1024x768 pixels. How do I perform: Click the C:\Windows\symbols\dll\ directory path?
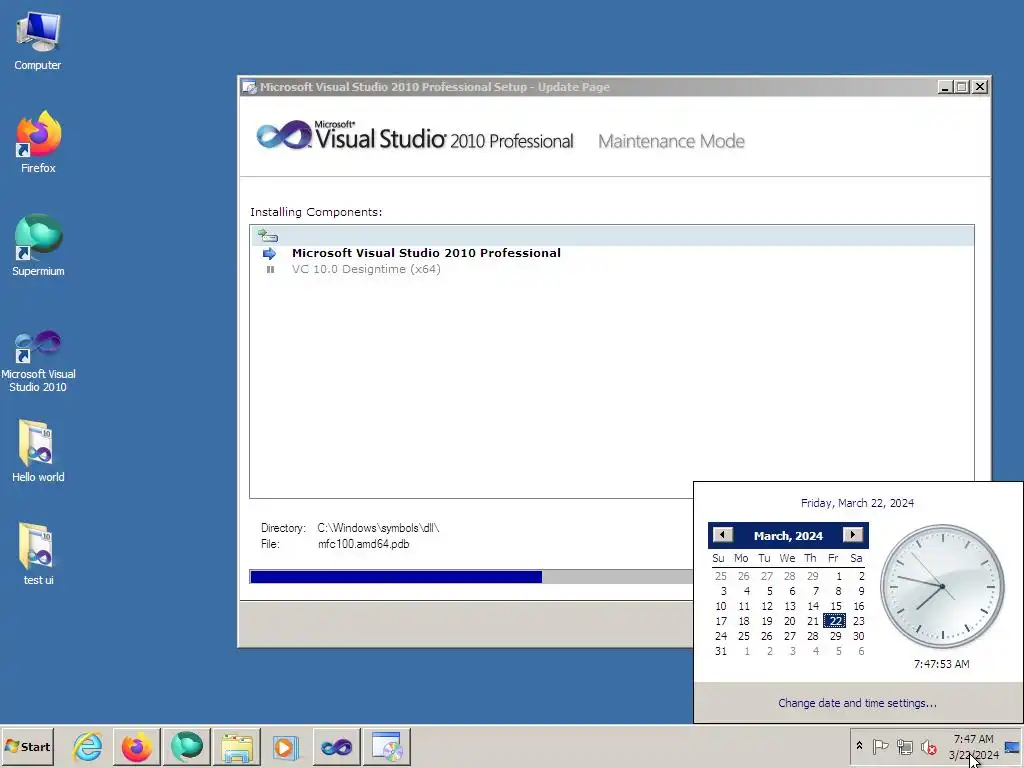tap(378, 528)
